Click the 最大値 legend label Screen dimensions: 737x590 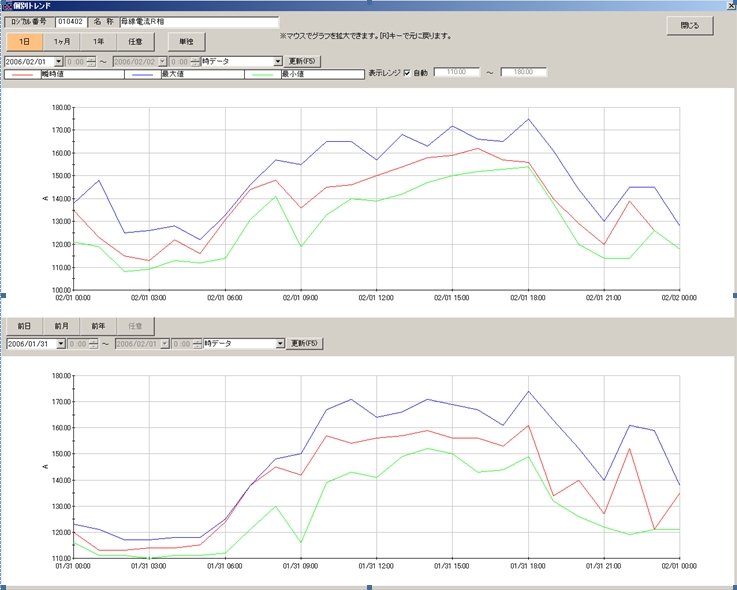click(x=172, y=74)
